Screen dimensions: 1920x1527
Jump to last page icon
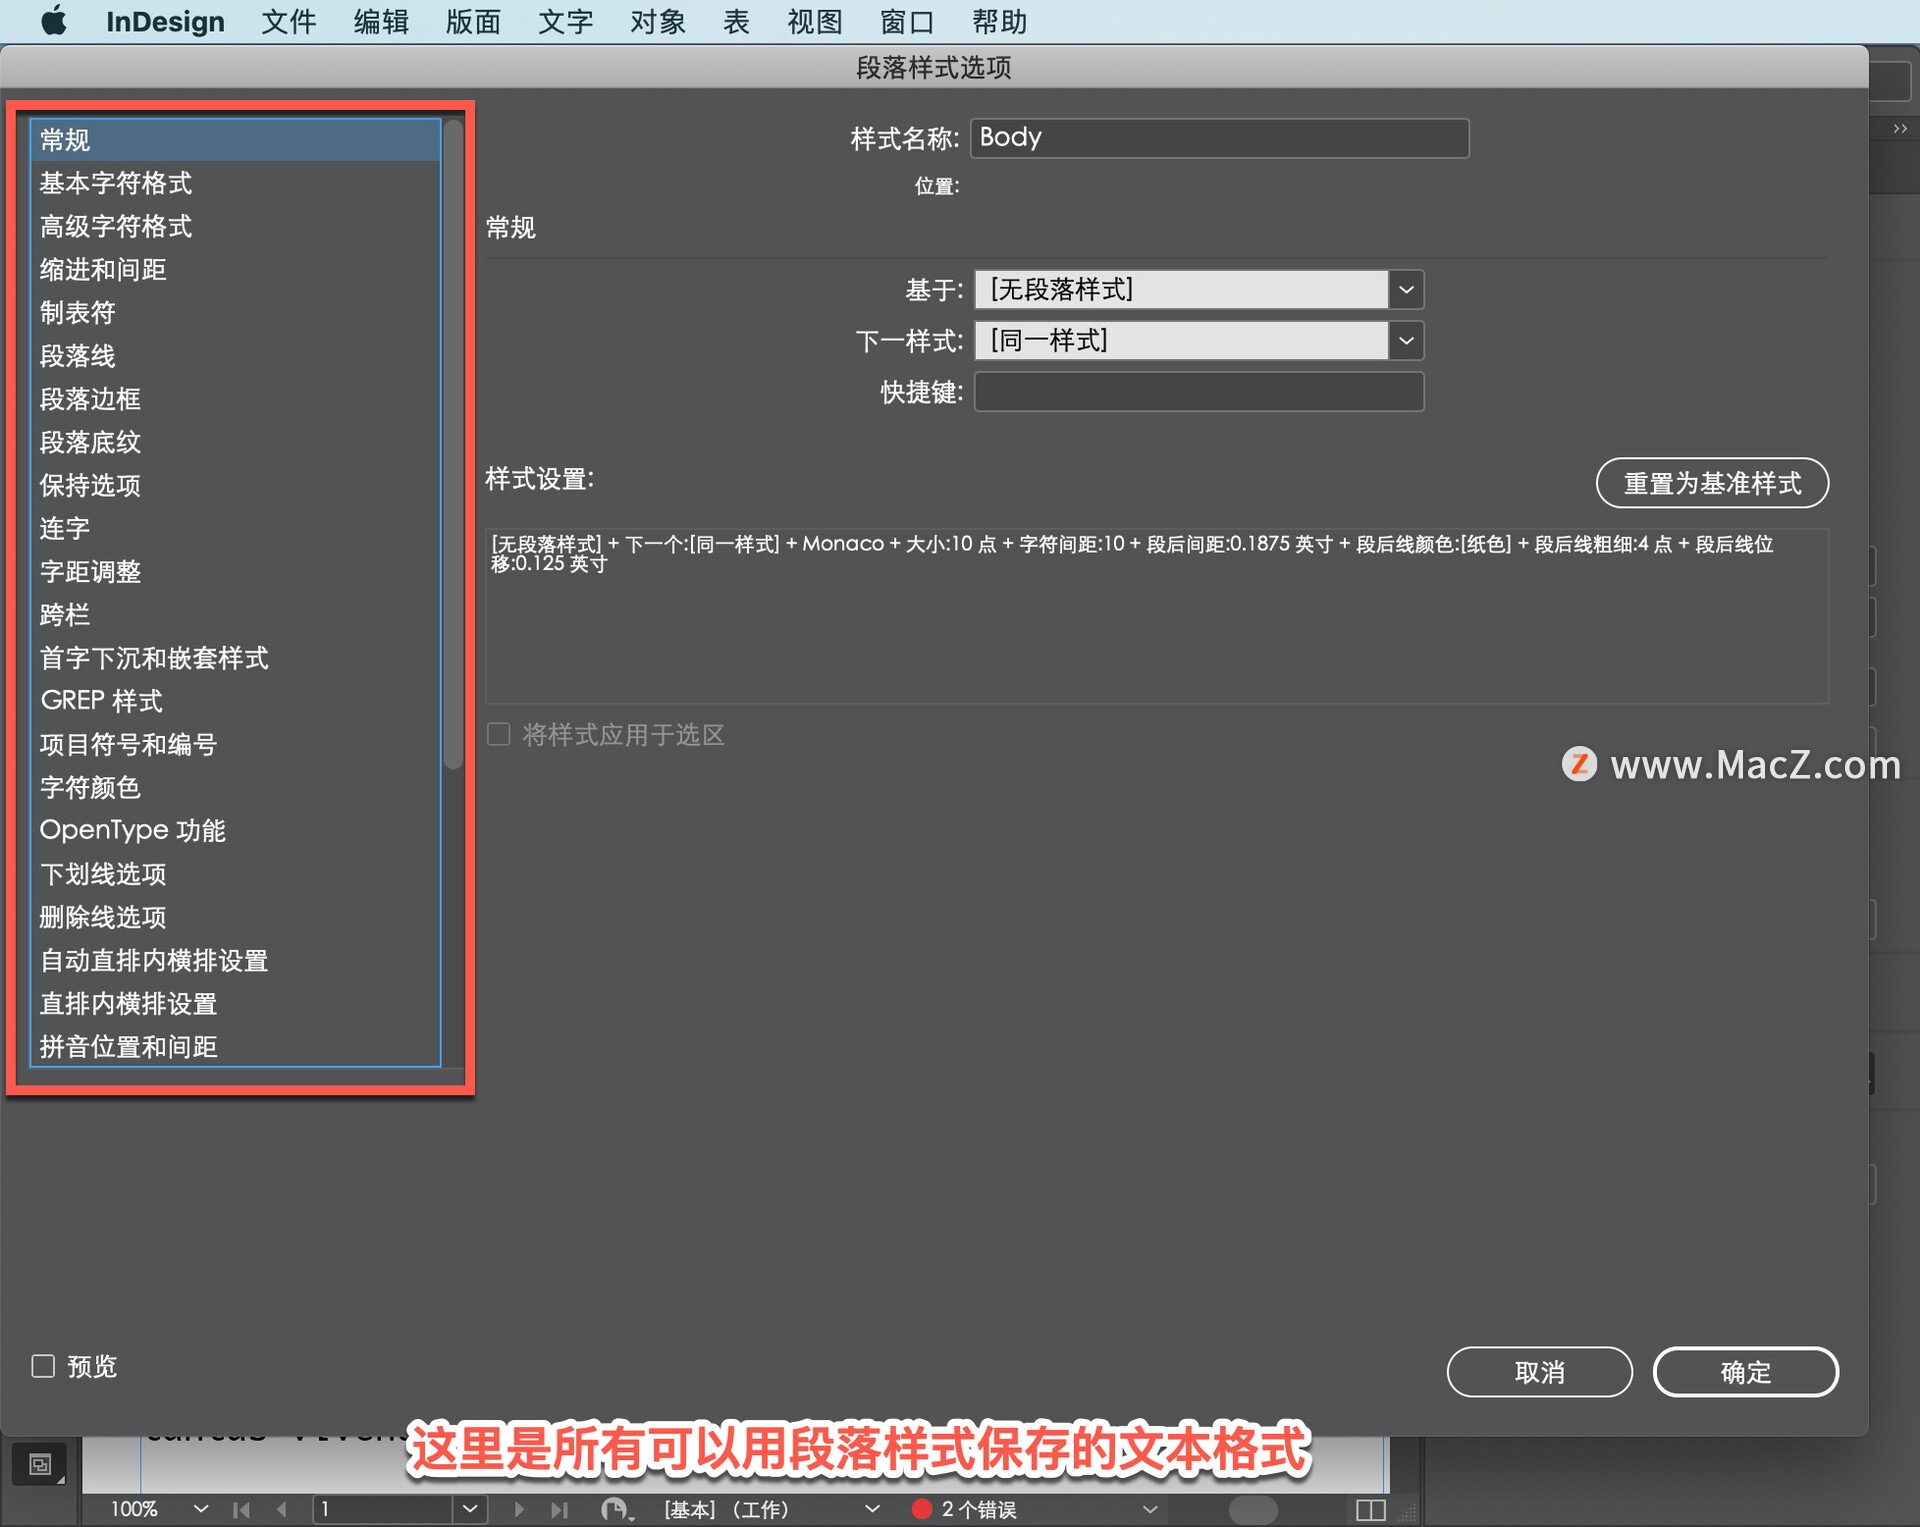(559, 1509)
